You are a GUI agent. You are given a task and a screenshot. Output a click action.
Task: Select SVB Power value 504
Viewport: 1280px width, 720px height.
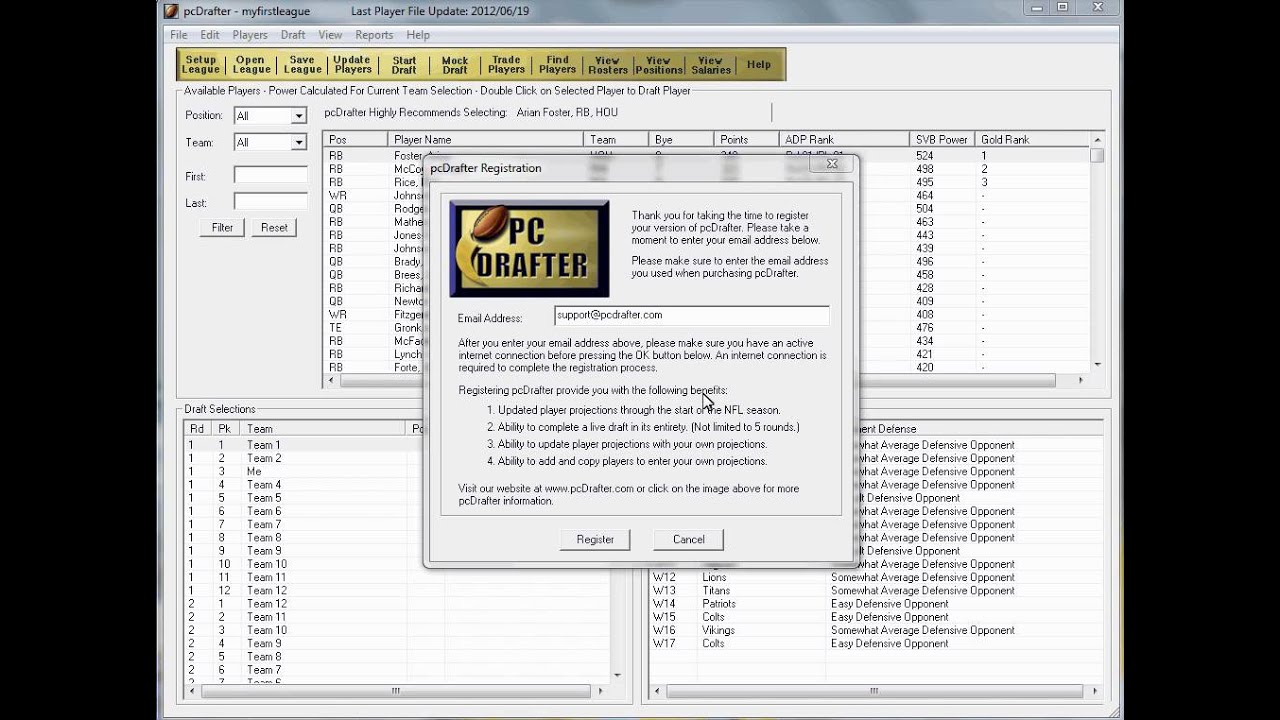pos(924,209)
